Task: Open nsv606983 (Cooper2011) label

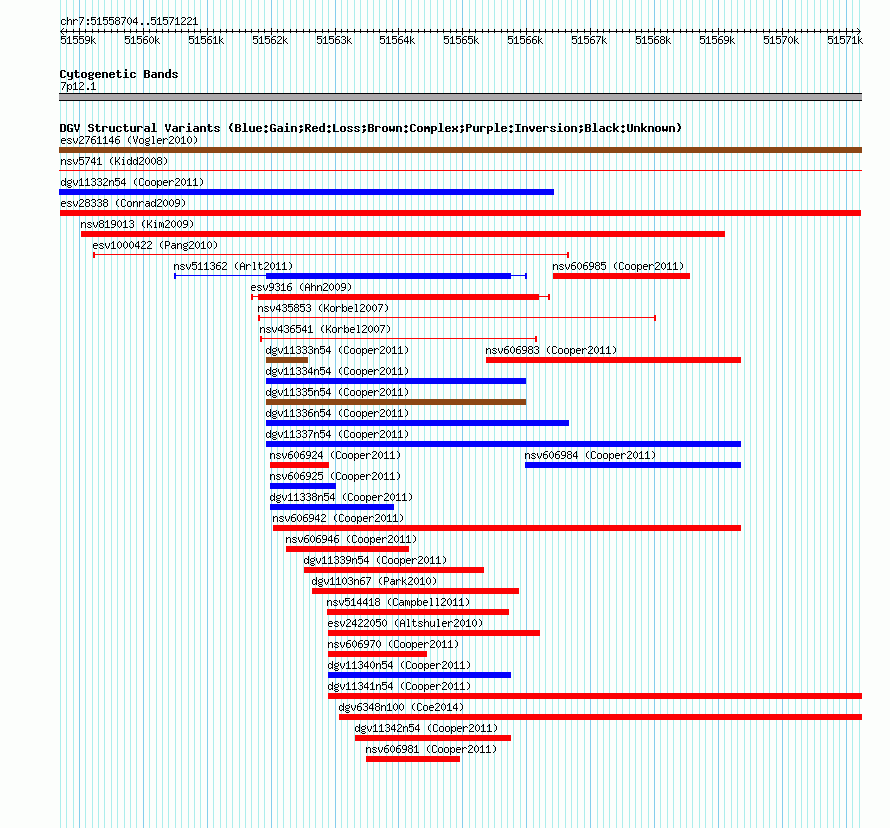Action: coord(551,350)
